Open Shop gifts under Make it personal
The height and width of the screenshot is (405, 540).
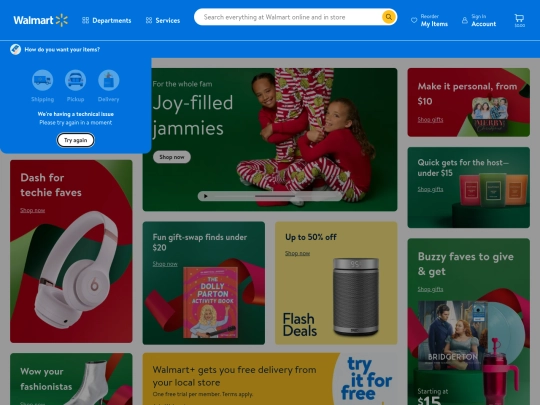click(430, 120)
